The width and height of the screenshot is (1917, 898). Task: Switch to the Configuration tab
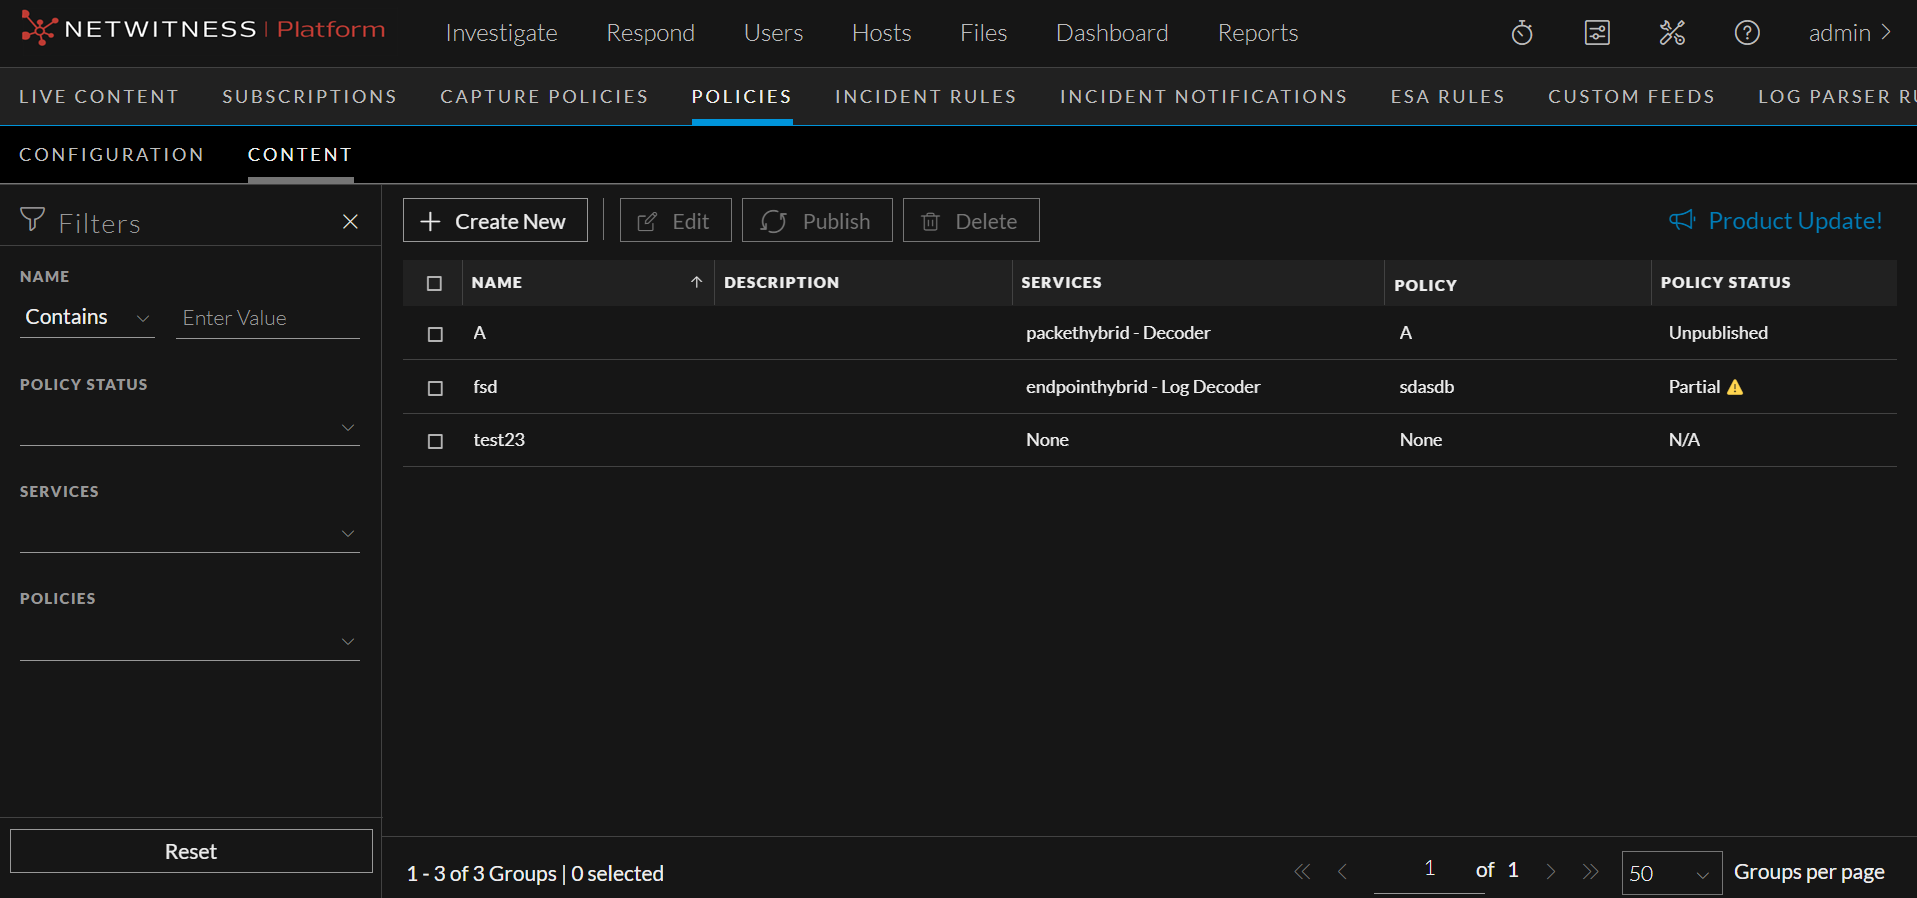click(x=112, y=155)
